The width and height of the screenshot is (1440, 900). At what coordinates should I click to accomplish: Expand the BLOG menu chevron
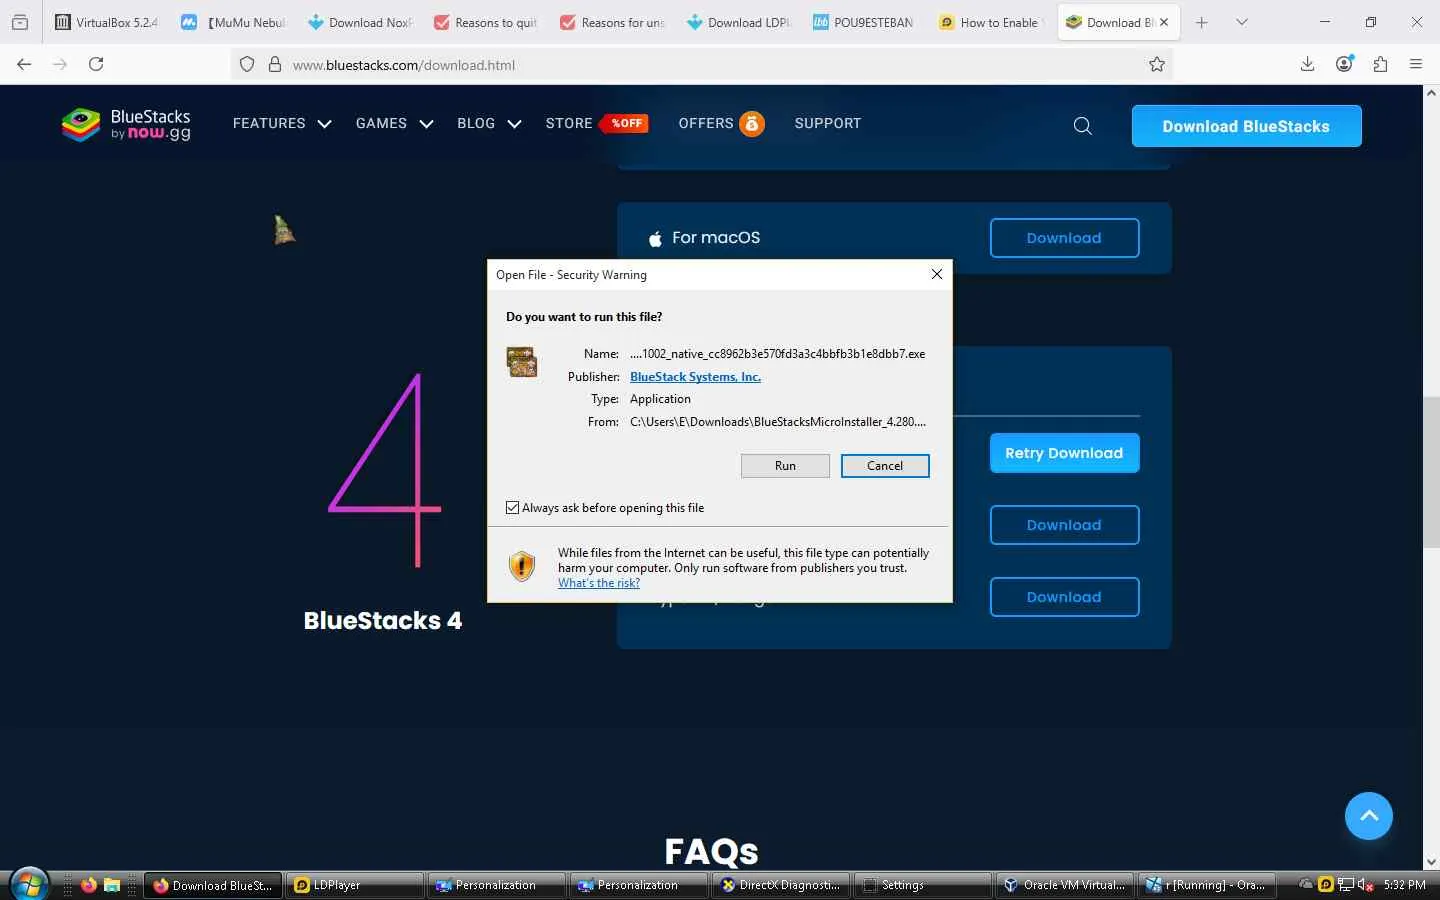click(x=514, y=124)
